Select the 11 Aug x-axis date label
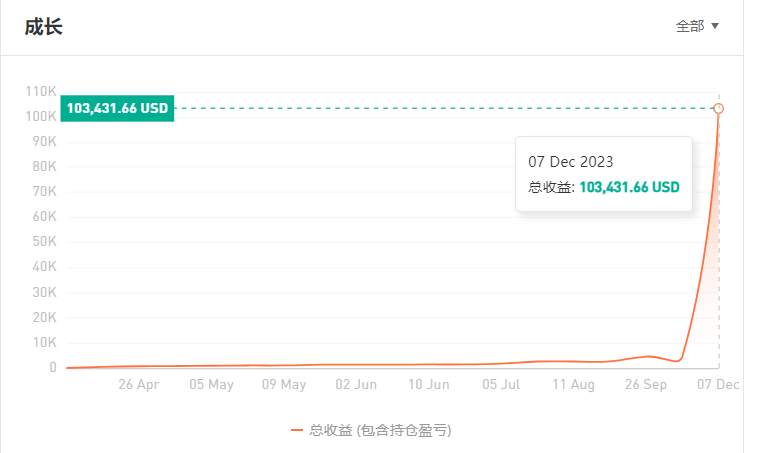The width and height of the screenshot is (768, 453). [x=574, y=384]
